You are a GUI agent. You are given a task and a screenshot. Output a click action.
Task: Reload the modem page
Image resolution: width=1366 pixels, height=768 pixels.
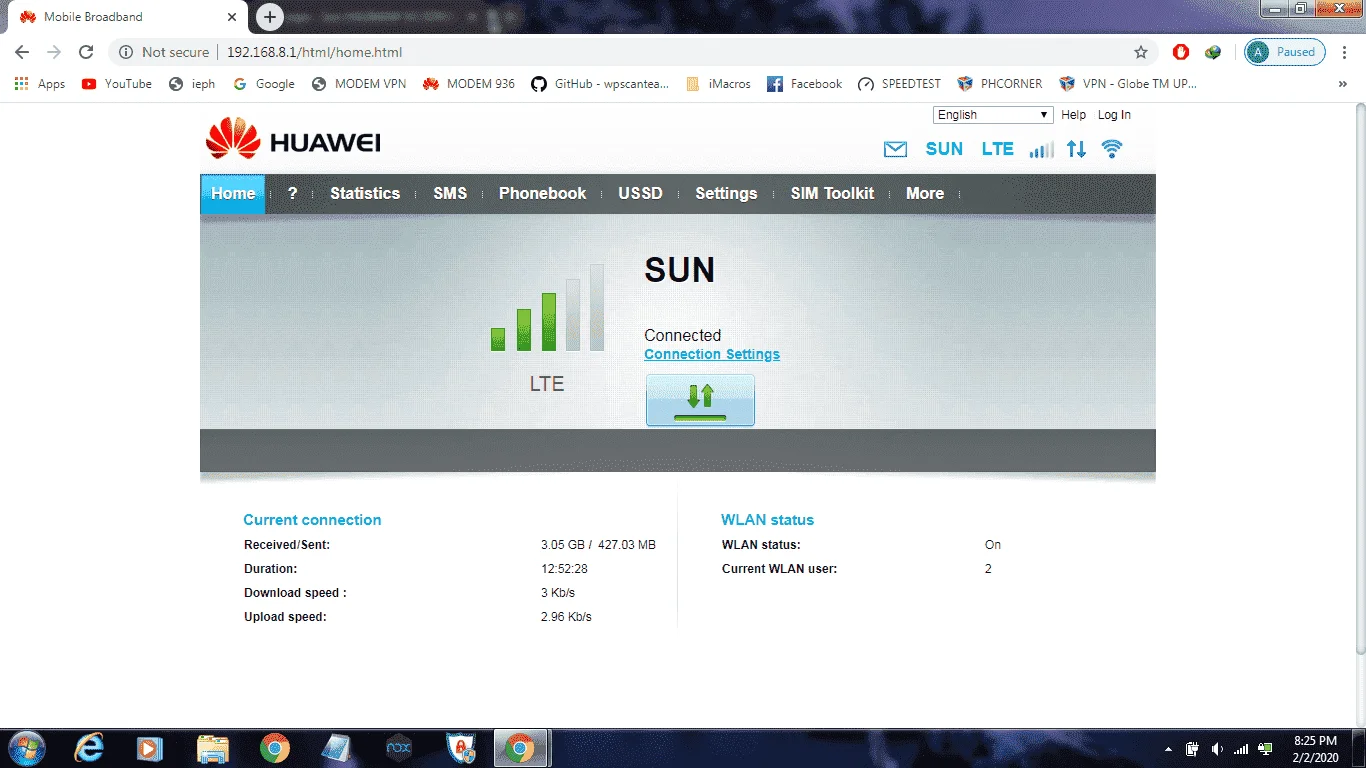[x=86, y=52]
